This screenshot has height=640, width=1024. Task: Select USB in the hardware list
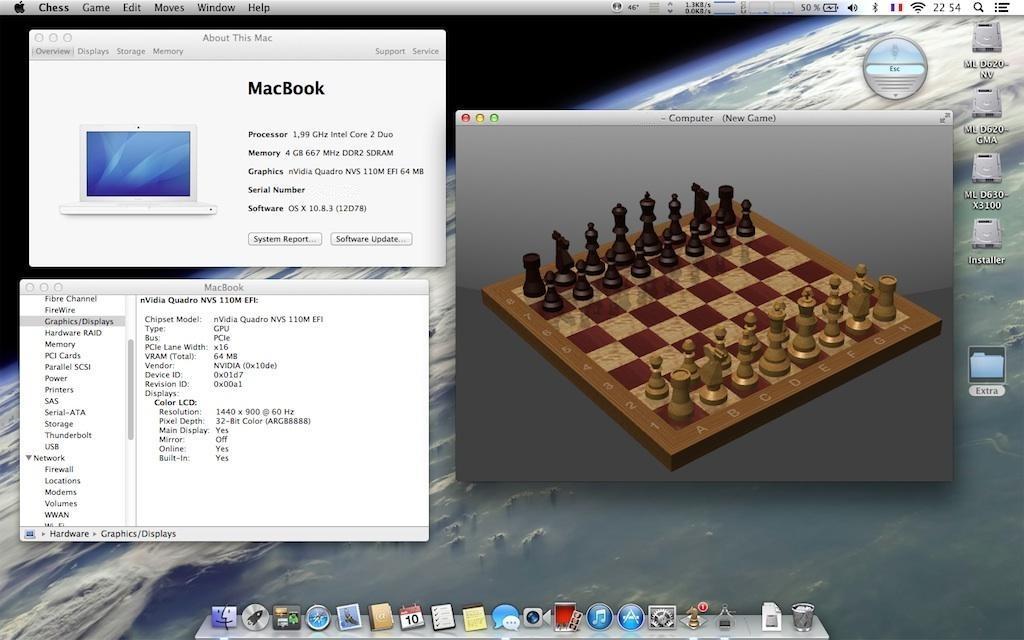(x=52, y=447)
